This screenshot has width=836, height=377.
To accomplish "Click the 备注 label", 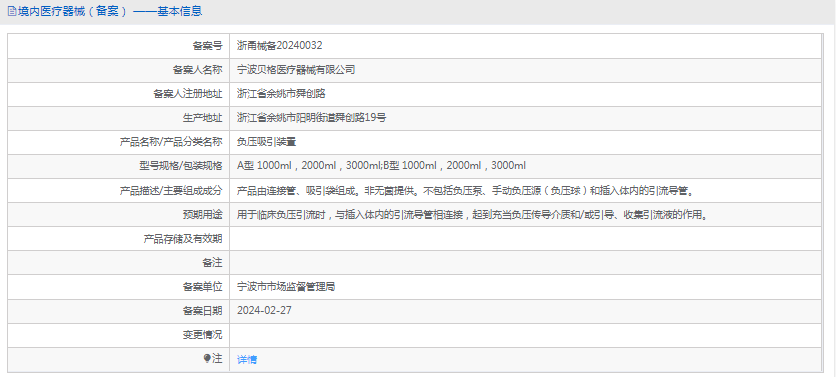I will (x=212, y=263).
